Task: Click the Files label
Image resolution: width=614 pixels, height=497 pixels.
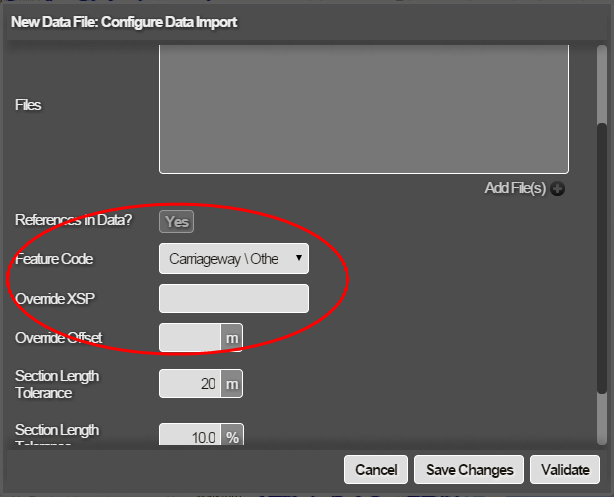Action: [x=28, y=104]
